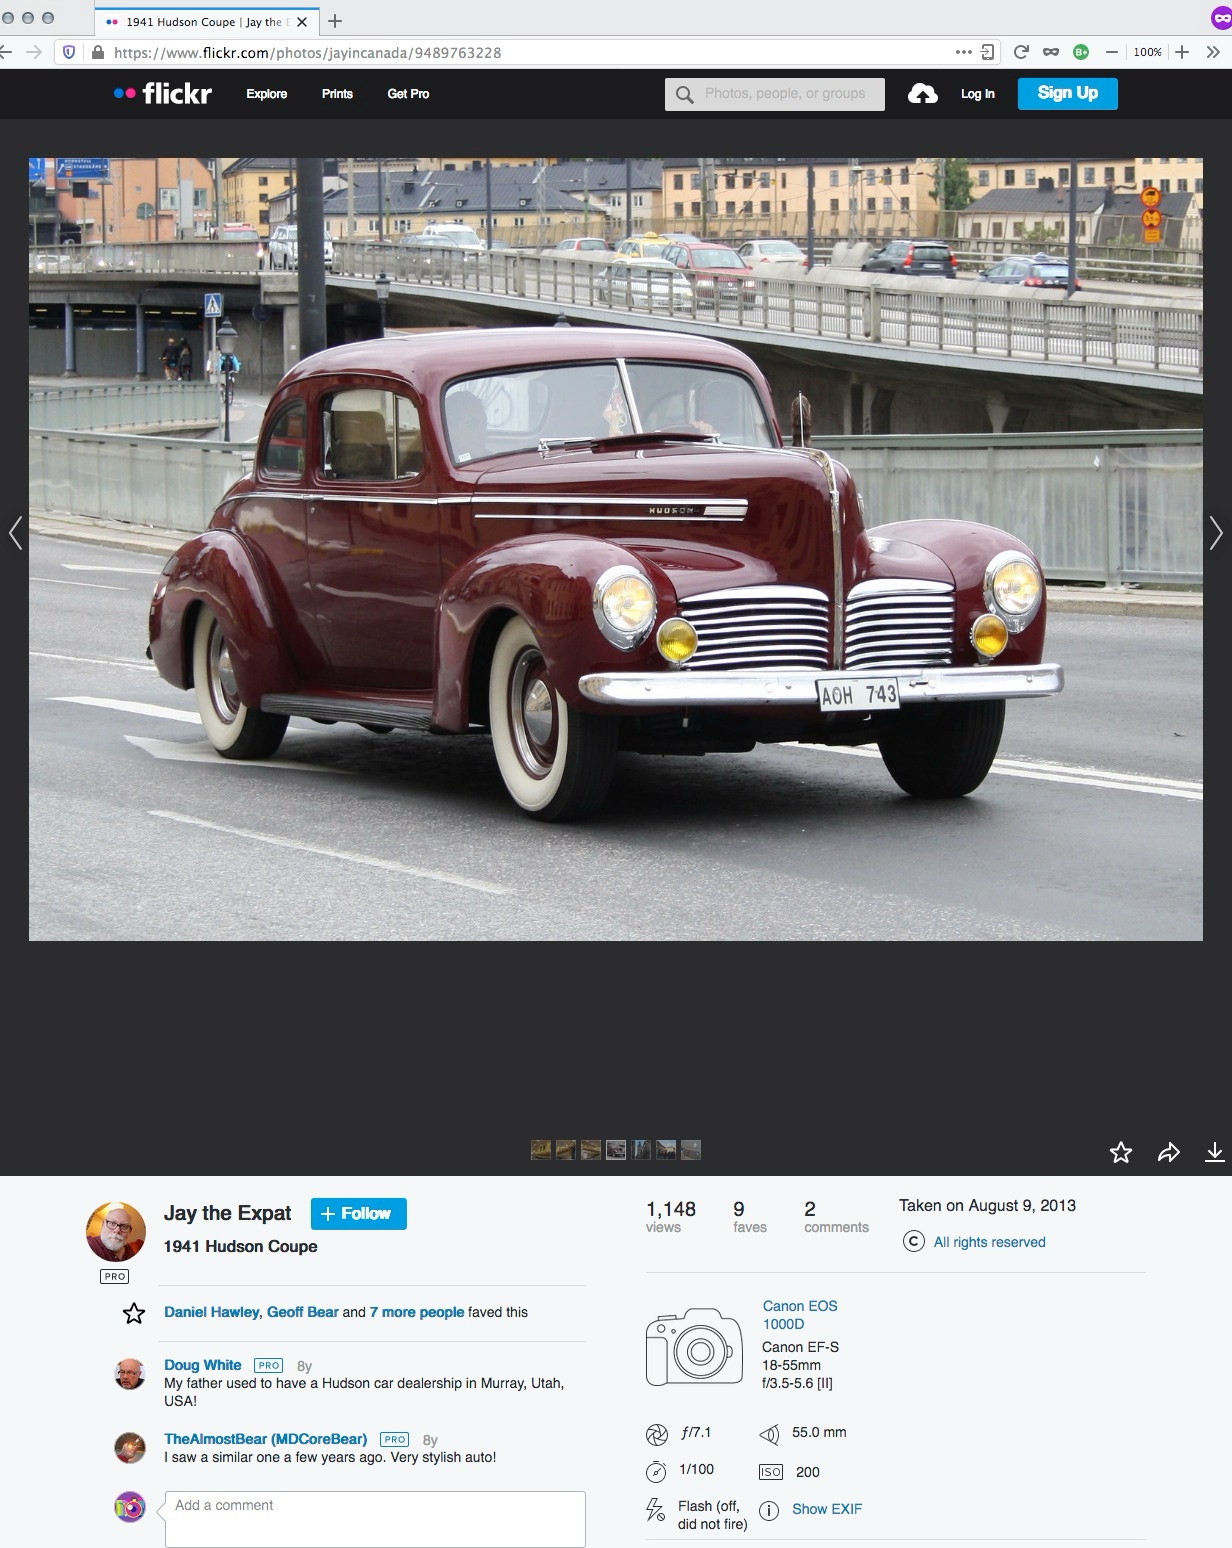The width and height of the screenshot is (1232, 1548).
Task: Click the copyright circle icon
Action: pyautogui.click(x=913, y=1242)
